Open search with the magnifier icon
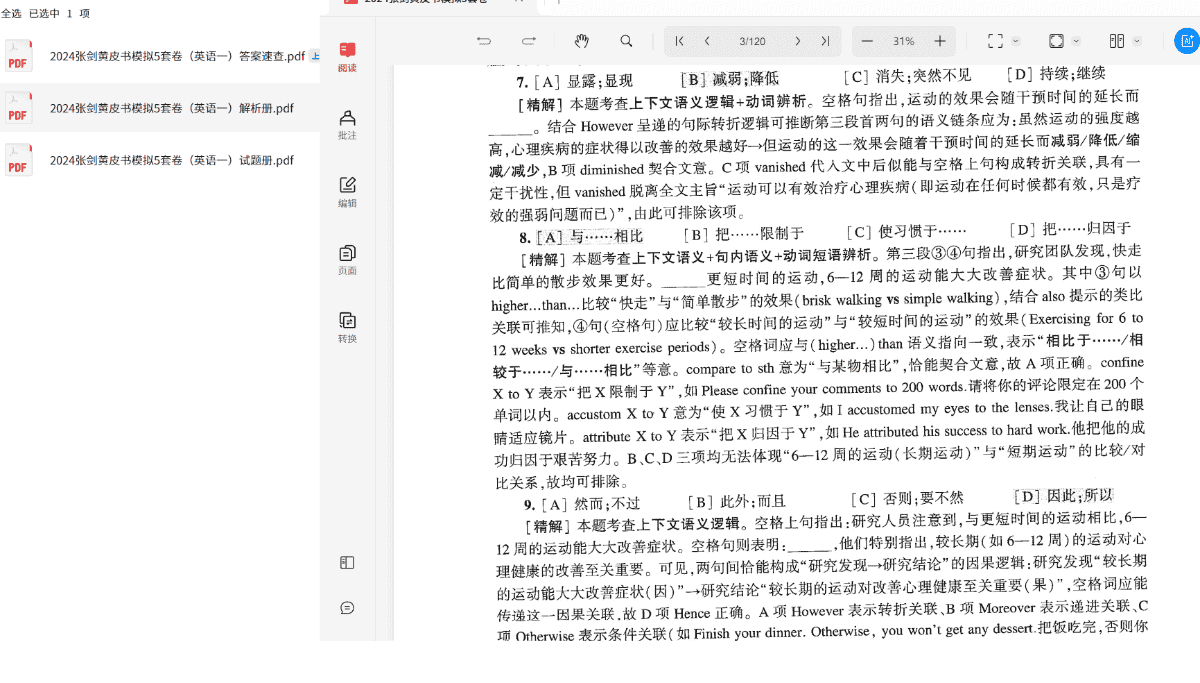The image size is (1200, 683). 626,41
